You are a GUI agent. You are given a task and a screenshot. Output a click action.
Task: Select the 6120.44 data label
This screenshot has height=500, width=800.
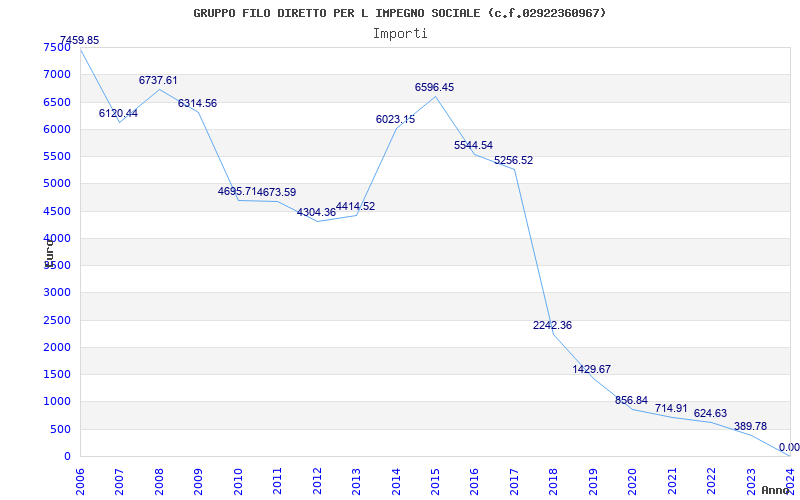point(118,113)
